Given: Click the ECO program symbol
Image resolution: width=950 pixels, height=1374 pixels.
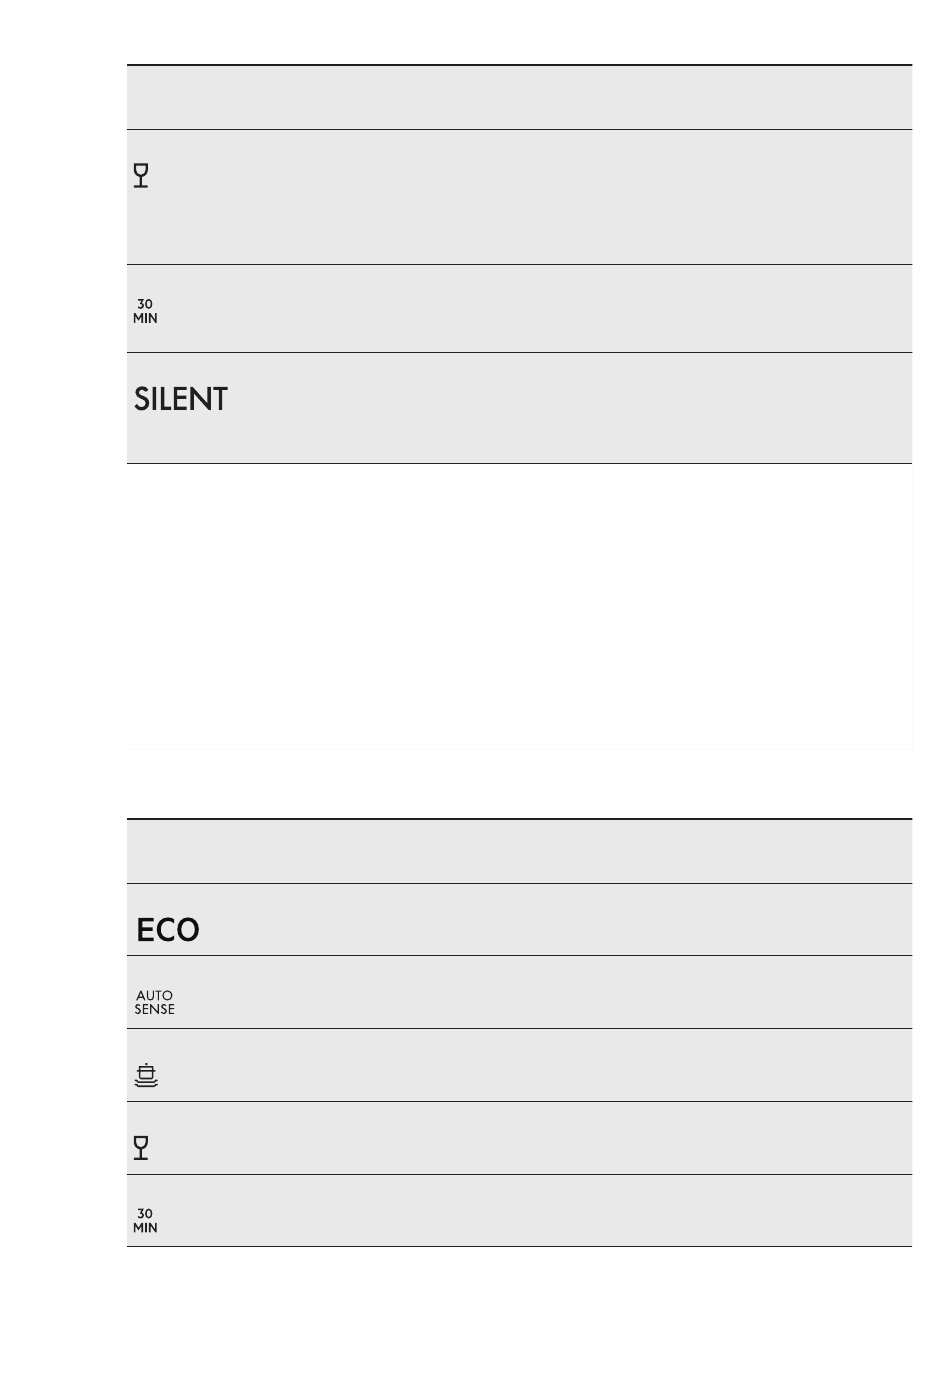Looking at the screenshot, I should (167, 931).
